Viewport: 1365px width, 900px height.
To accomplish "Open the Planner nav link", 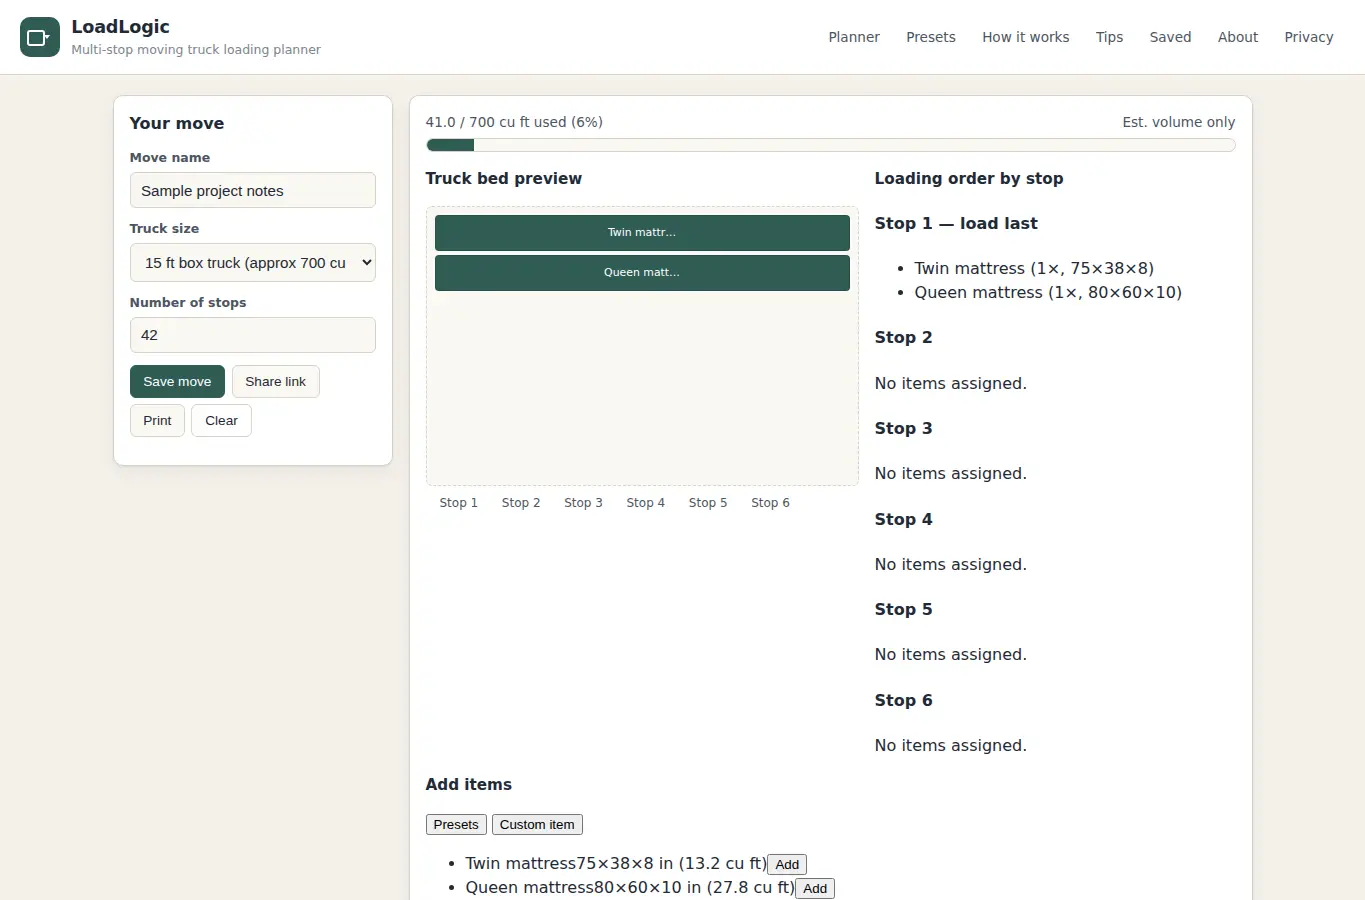I will tap(854, 37).
